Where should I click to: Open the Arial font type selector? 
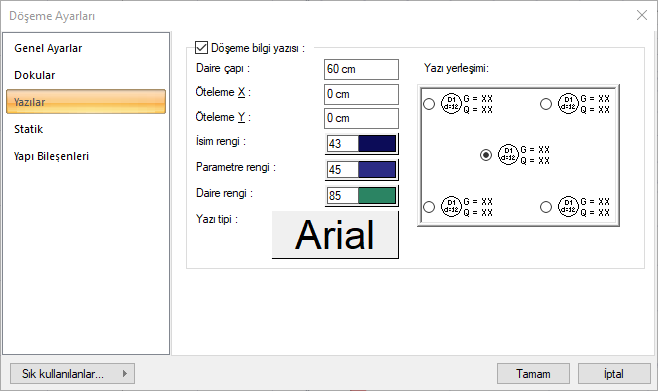coord(335,235)
